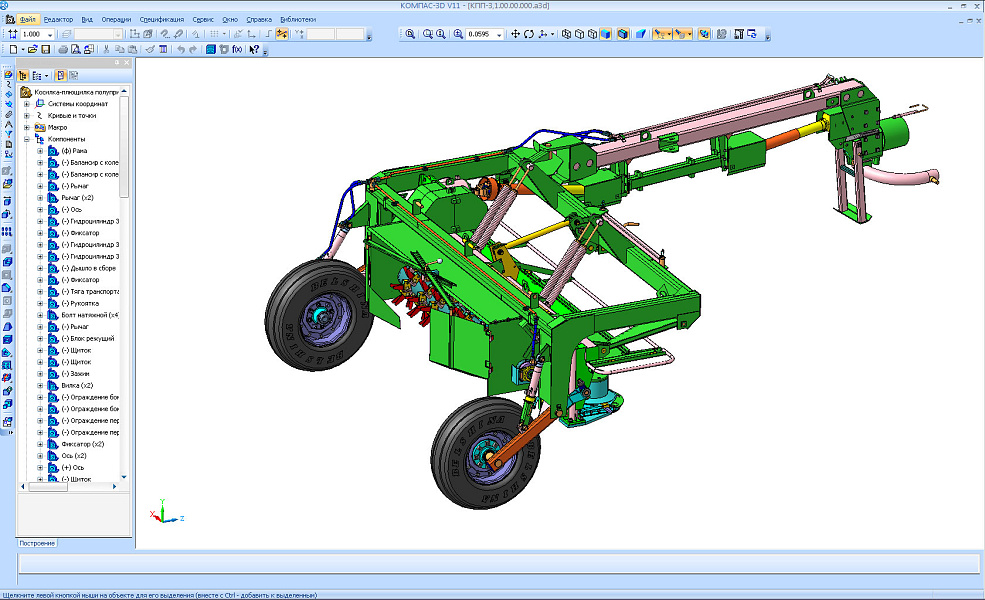Click the Undo arrow icon
Screen dimensions: 985x600
pyautogui.click(x=180, y=49)
